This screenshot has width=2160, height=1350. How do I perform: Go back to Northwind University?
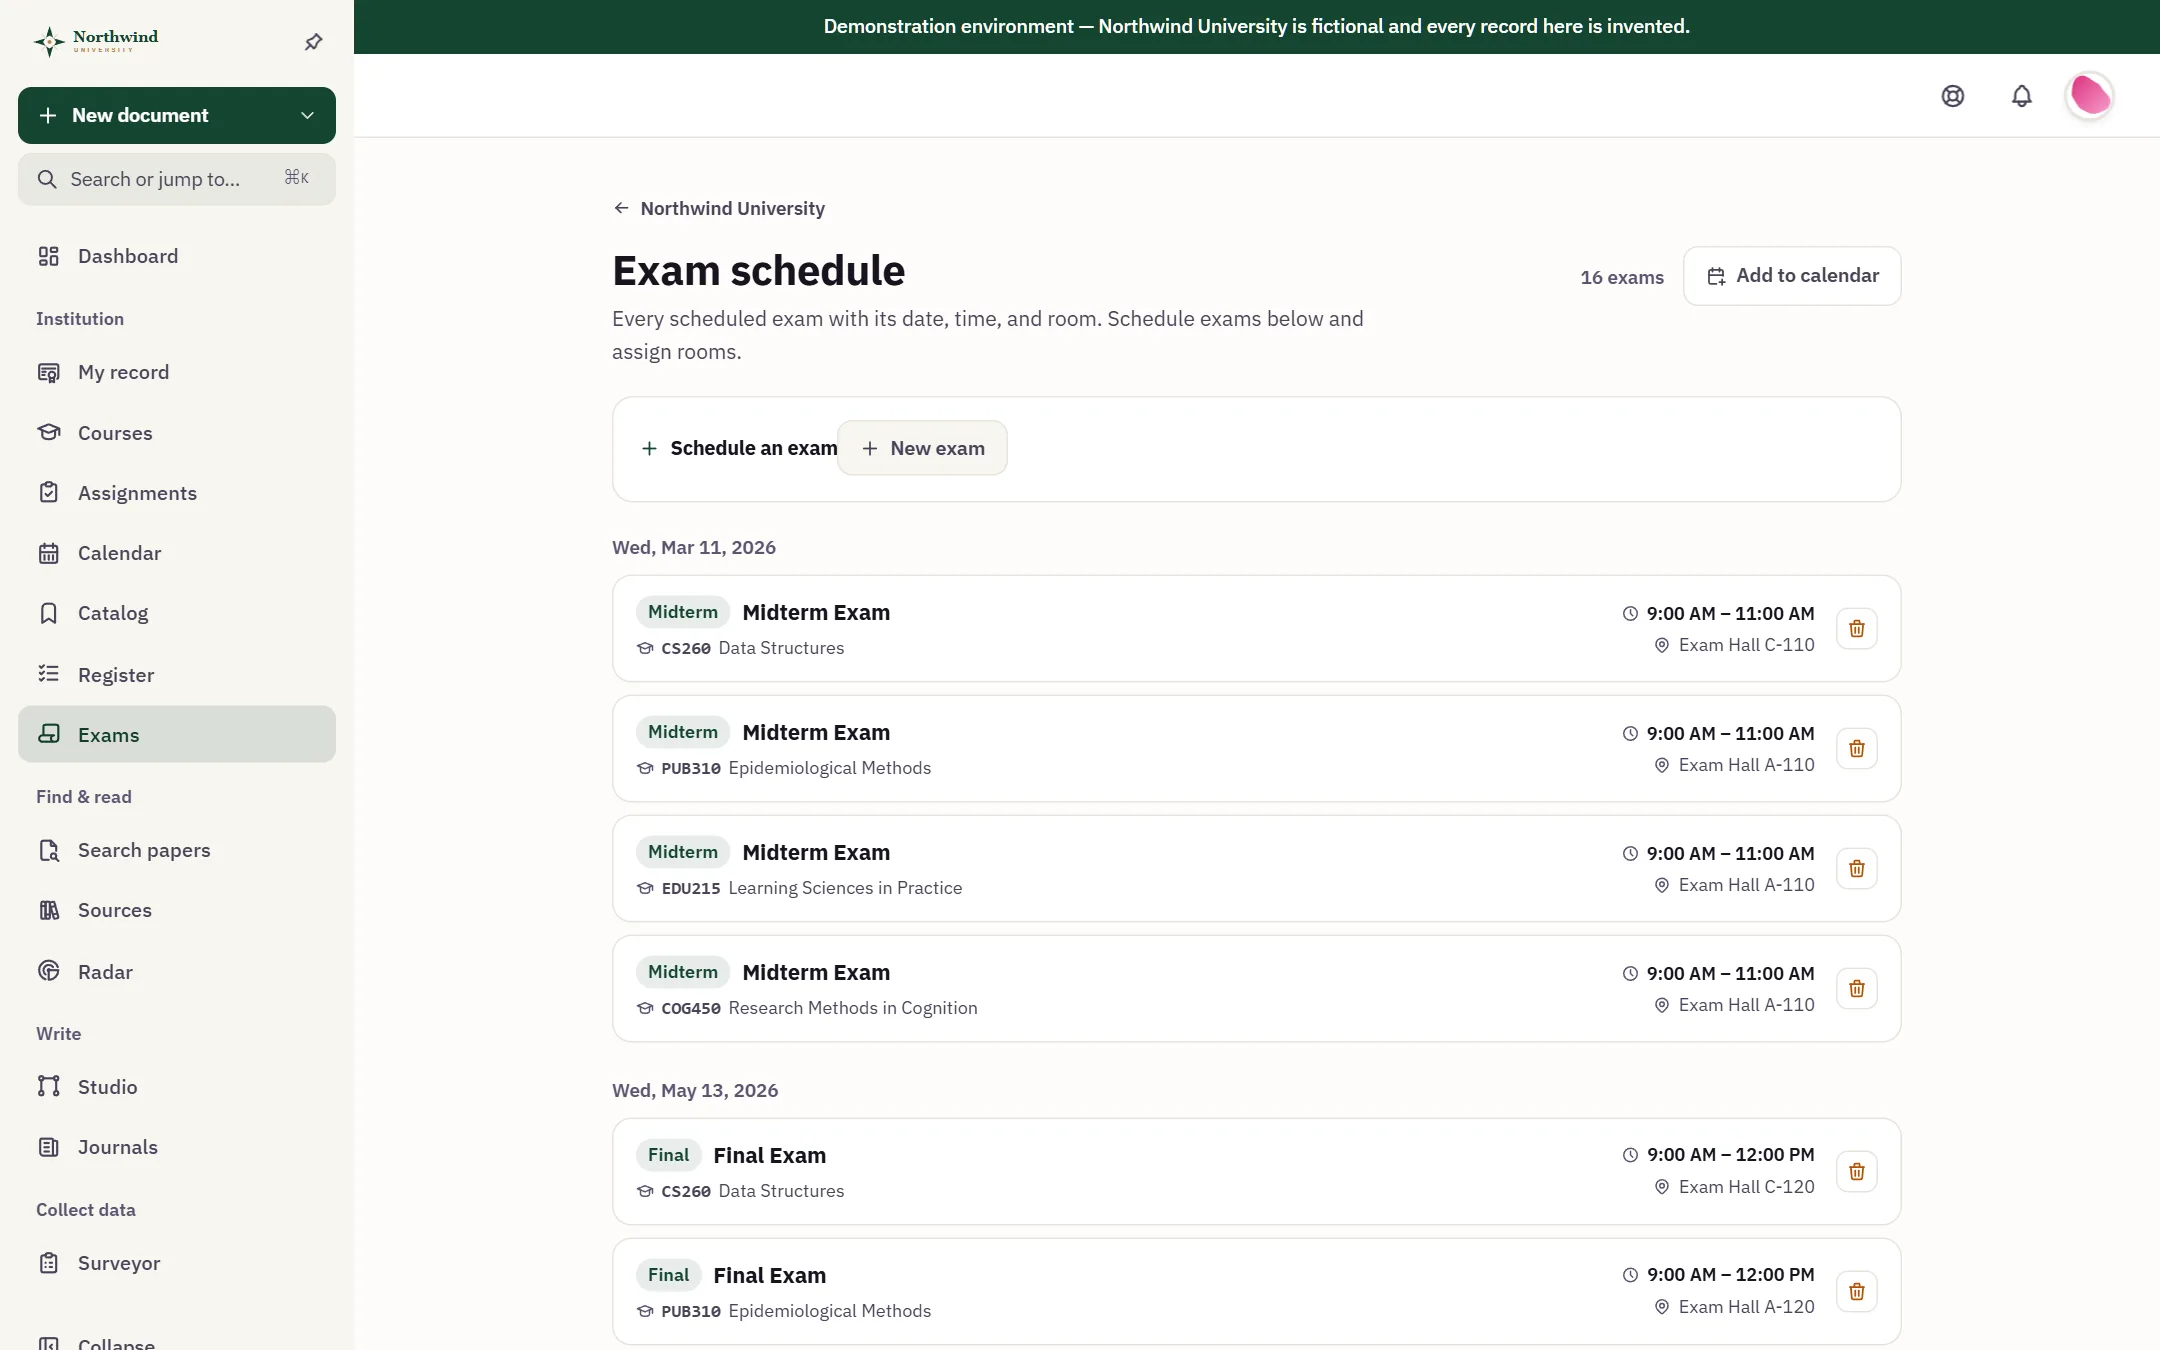click(x=719, y=208)
